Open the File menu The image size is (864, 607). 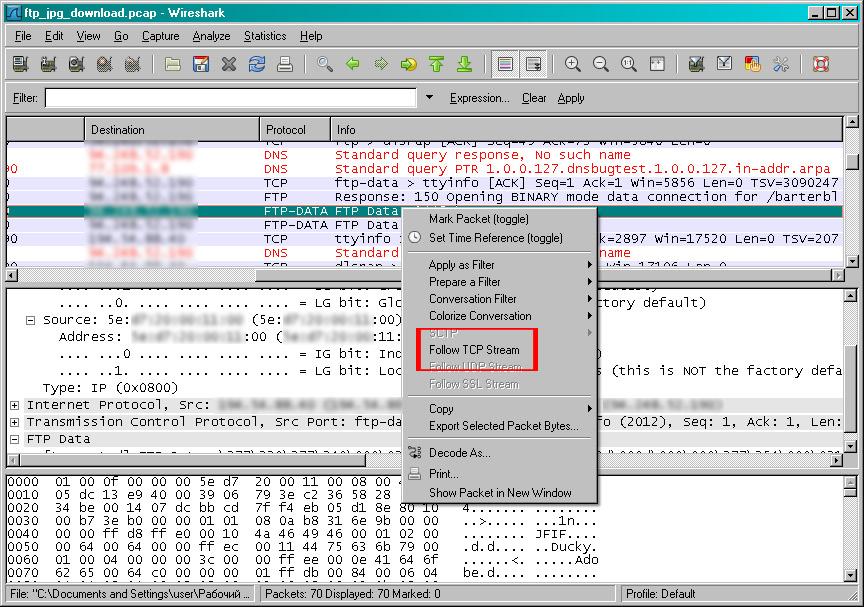(x=23, y=36)
